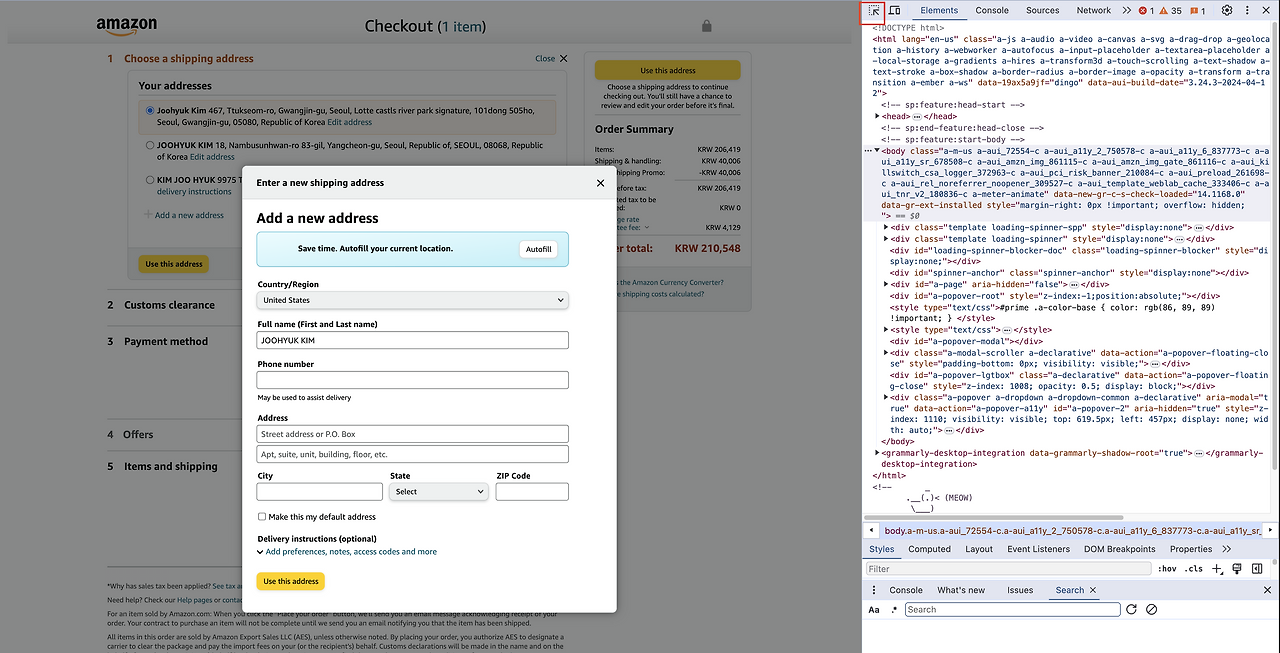Click Add a new address link
This screenshot has width=1280, height=653.
pyautogui.click(x=189, y=215)
